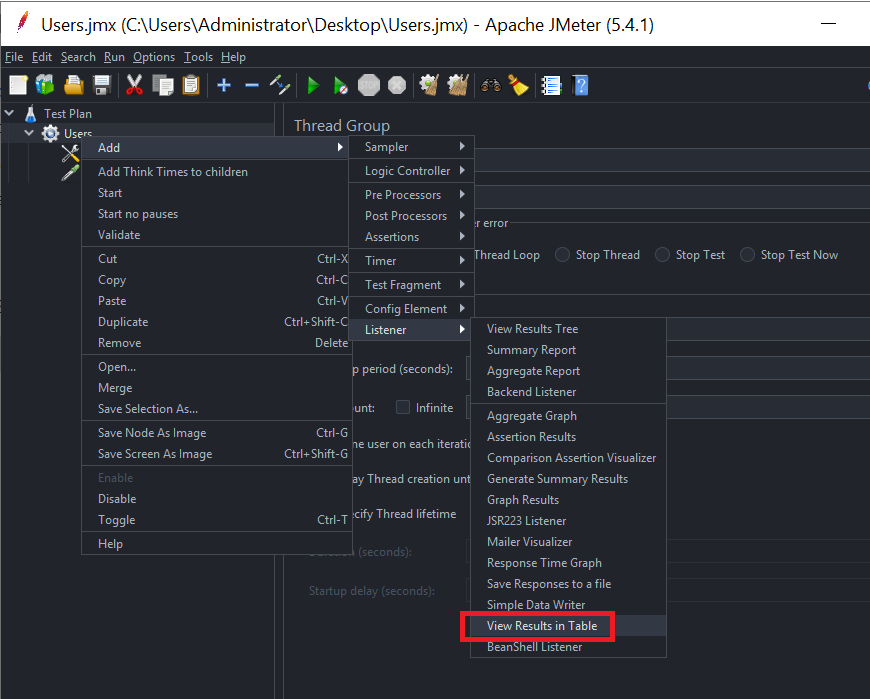870x699 pixels.
Task: Click Add Think Times to children
Action: tap(217, 172)
